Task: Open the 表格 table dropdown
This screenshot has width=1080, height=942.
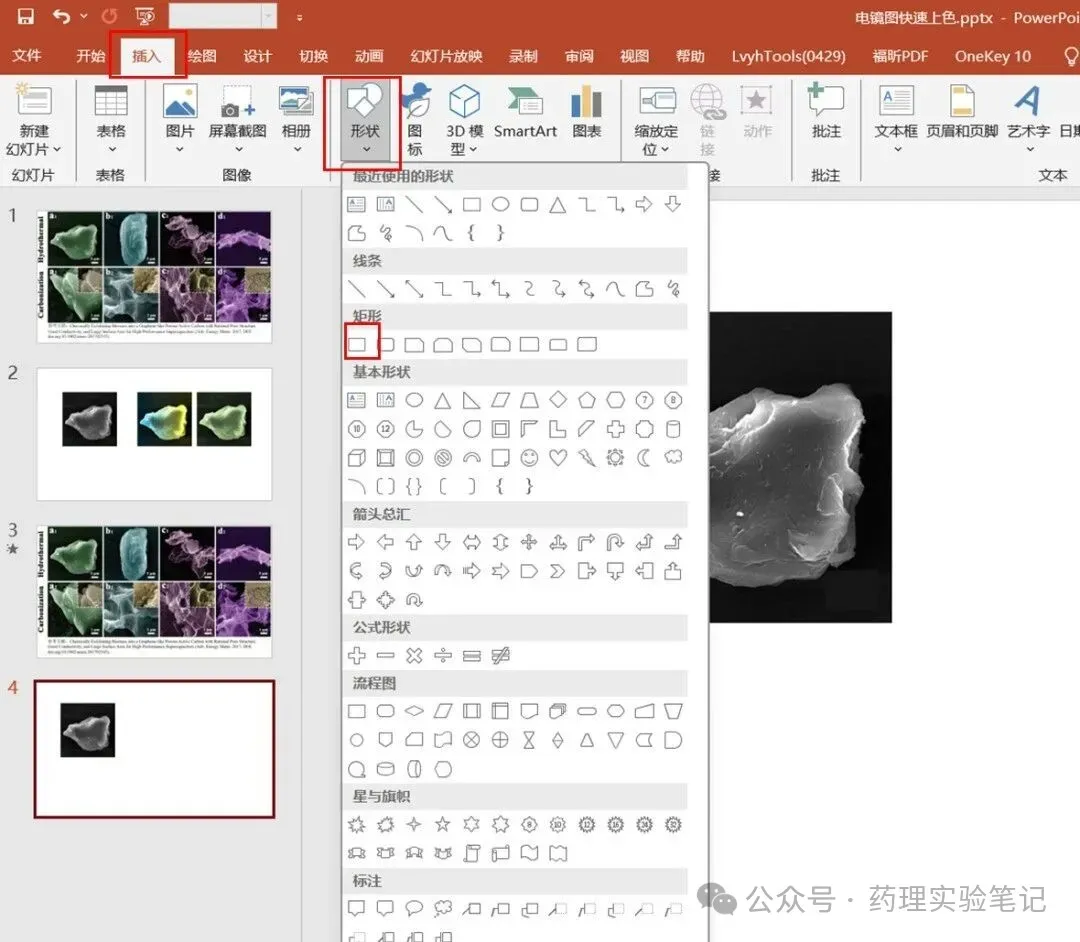Action: pos(111,120)
